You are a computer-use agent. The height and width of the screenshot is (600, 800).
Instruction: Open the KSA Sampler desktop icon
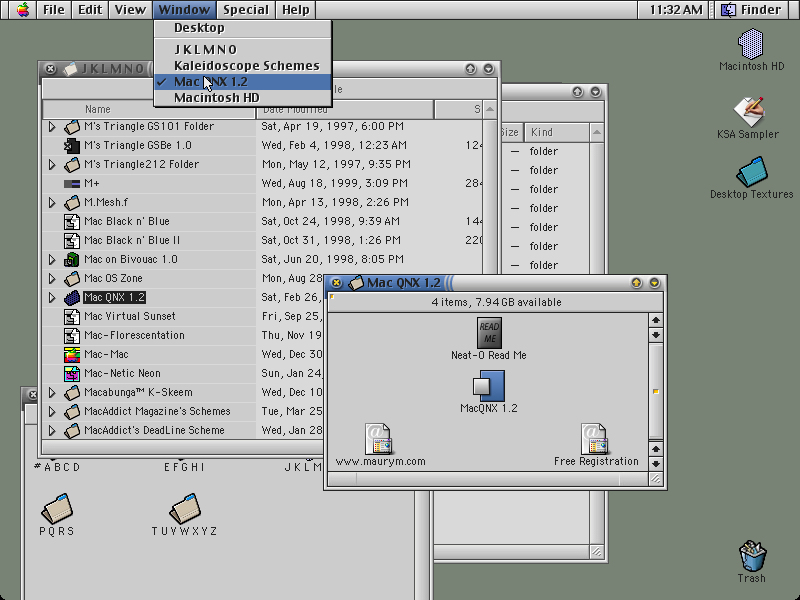point(748,111)
